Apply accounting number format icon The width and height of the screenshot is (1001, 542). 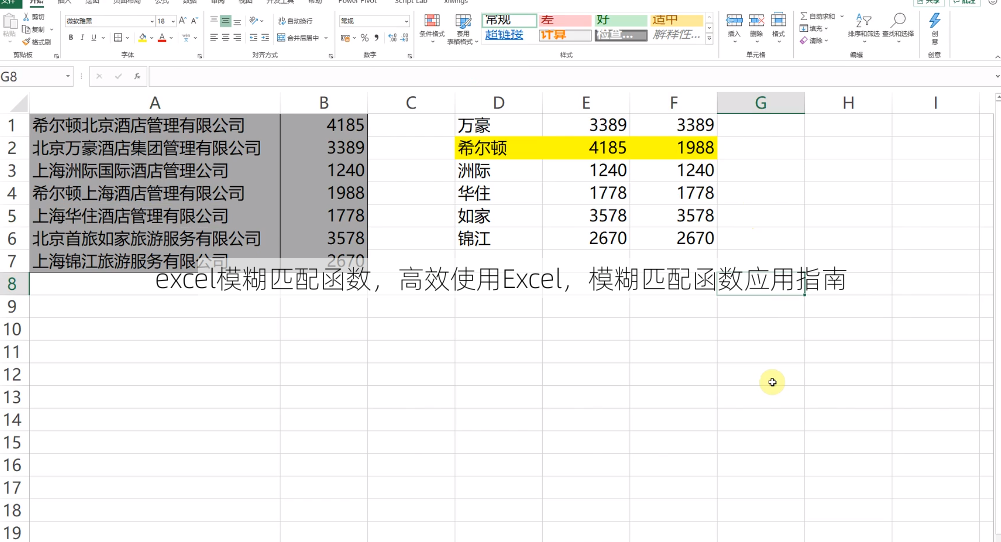[x=345, y=38]
